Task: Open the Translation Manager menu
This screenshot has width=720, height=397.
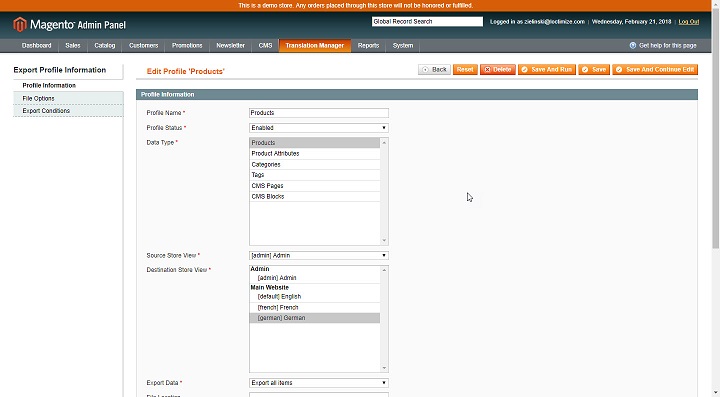Action: click(315, 45)
